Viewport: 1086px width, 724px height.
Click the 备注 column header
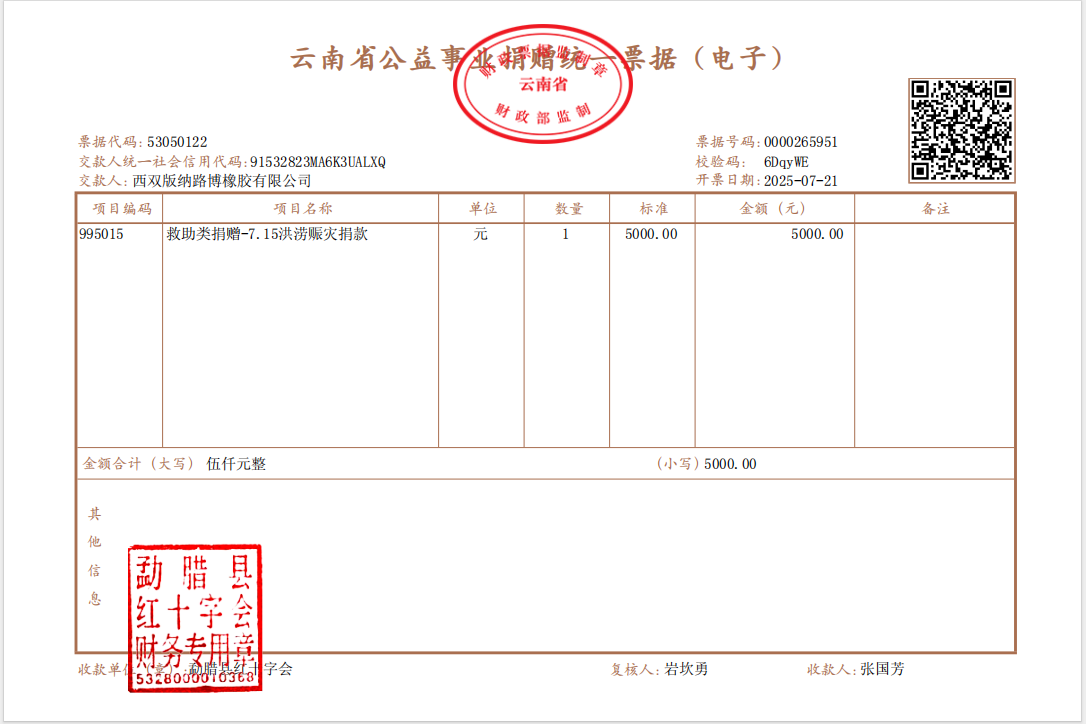934,208
